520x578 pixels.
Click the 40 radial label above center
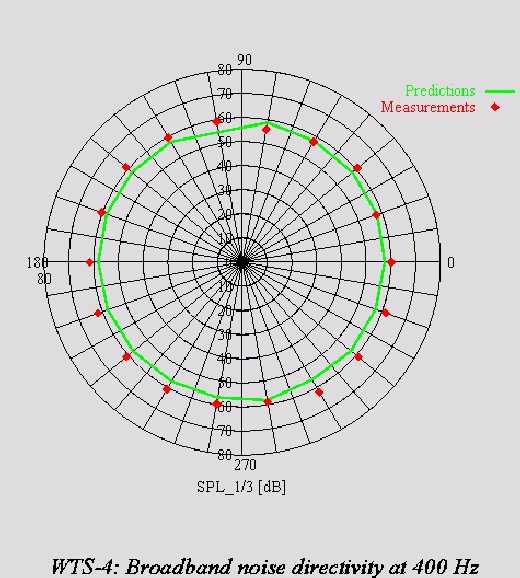(x=225, y=166)
